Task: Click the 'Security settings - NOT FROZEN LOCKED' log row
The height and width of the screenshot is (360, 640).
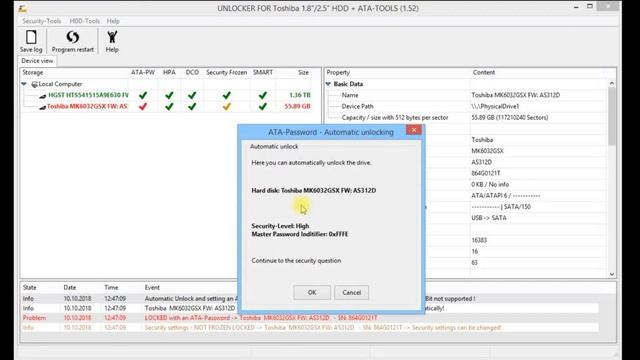Action: 310,327
